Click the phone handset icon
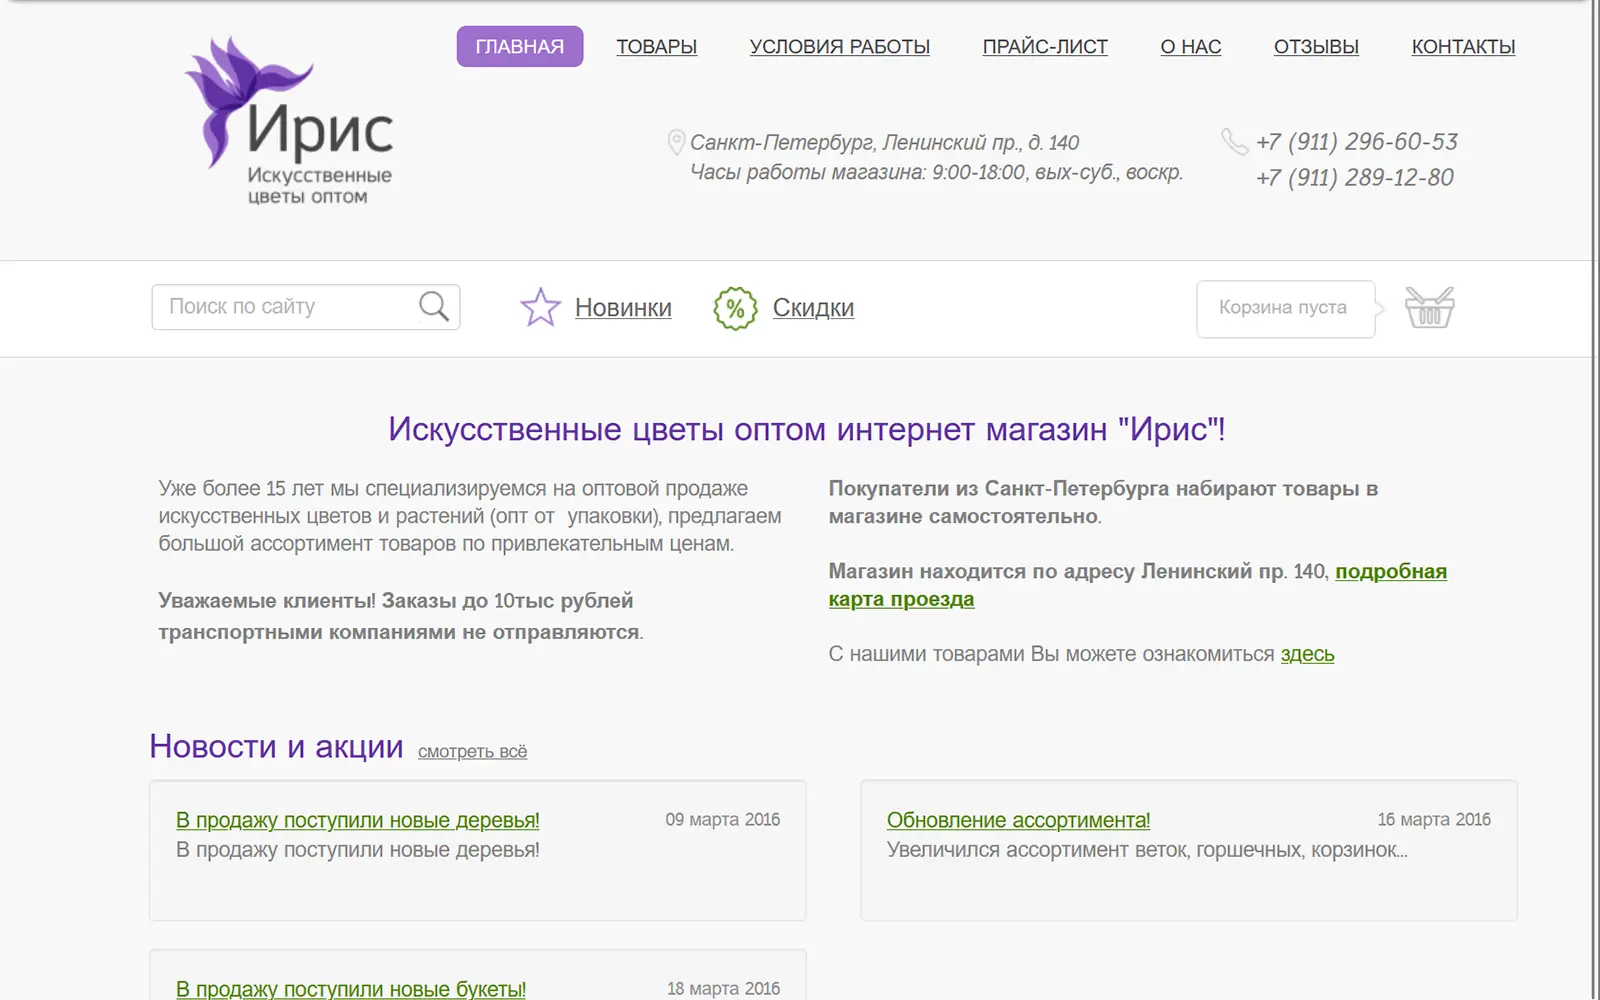1600x1000 pixels. tap(1235, 142)
